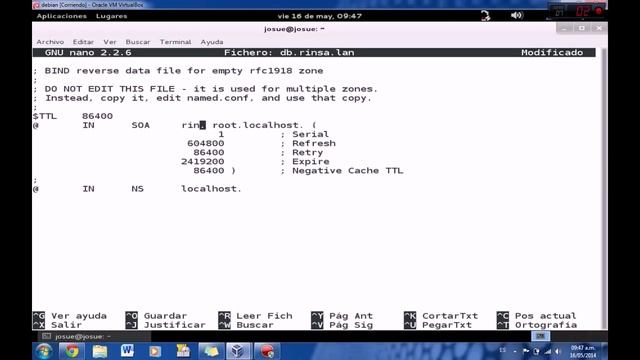This screenshot has height=360, width=640.
Task: Click the "Modificado" status in the nano header
Action: (x=552, y=53)
